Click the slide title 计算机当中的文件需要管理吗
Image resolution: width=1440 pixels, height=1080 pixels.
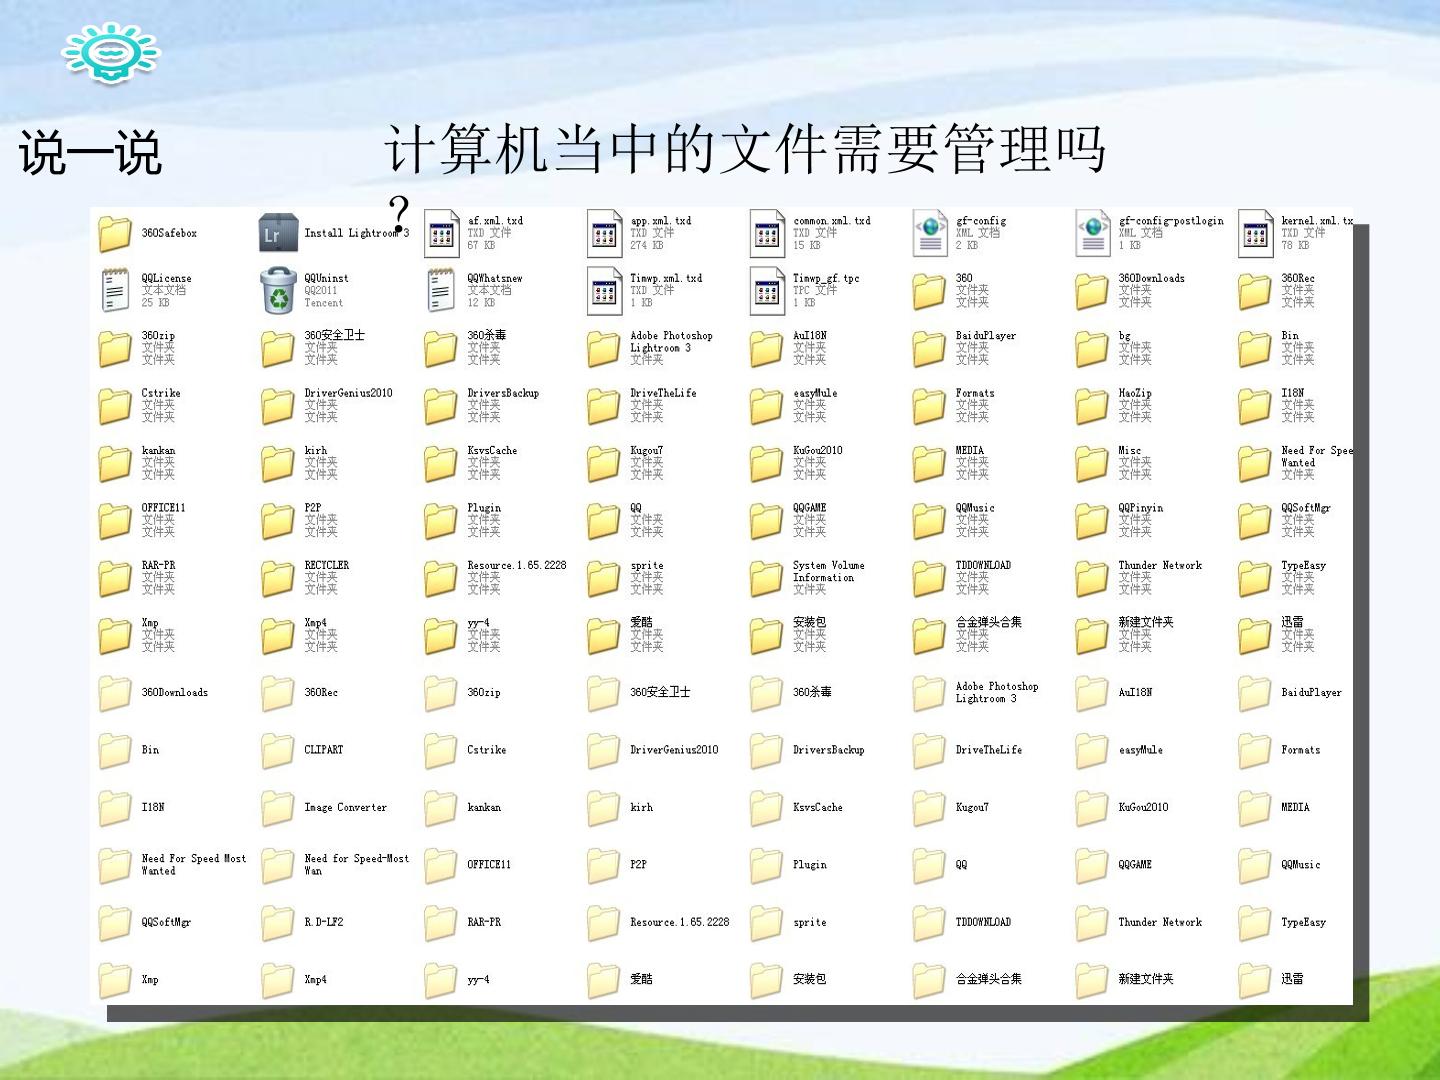(x=745, y=148)
